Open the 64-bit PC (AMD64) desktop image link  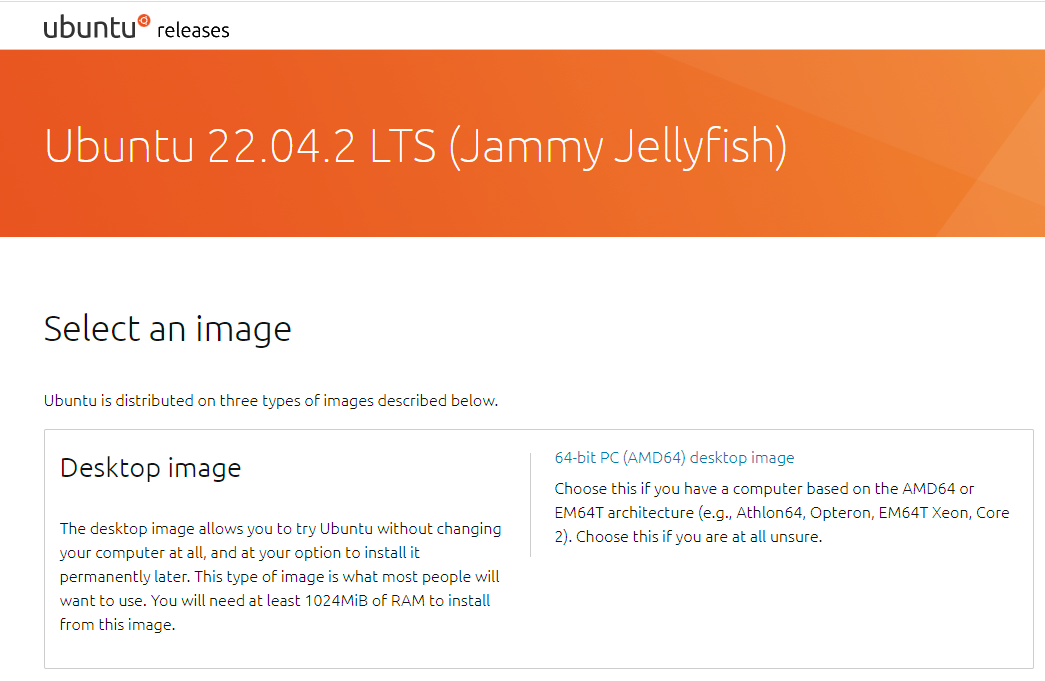(674, 458)
